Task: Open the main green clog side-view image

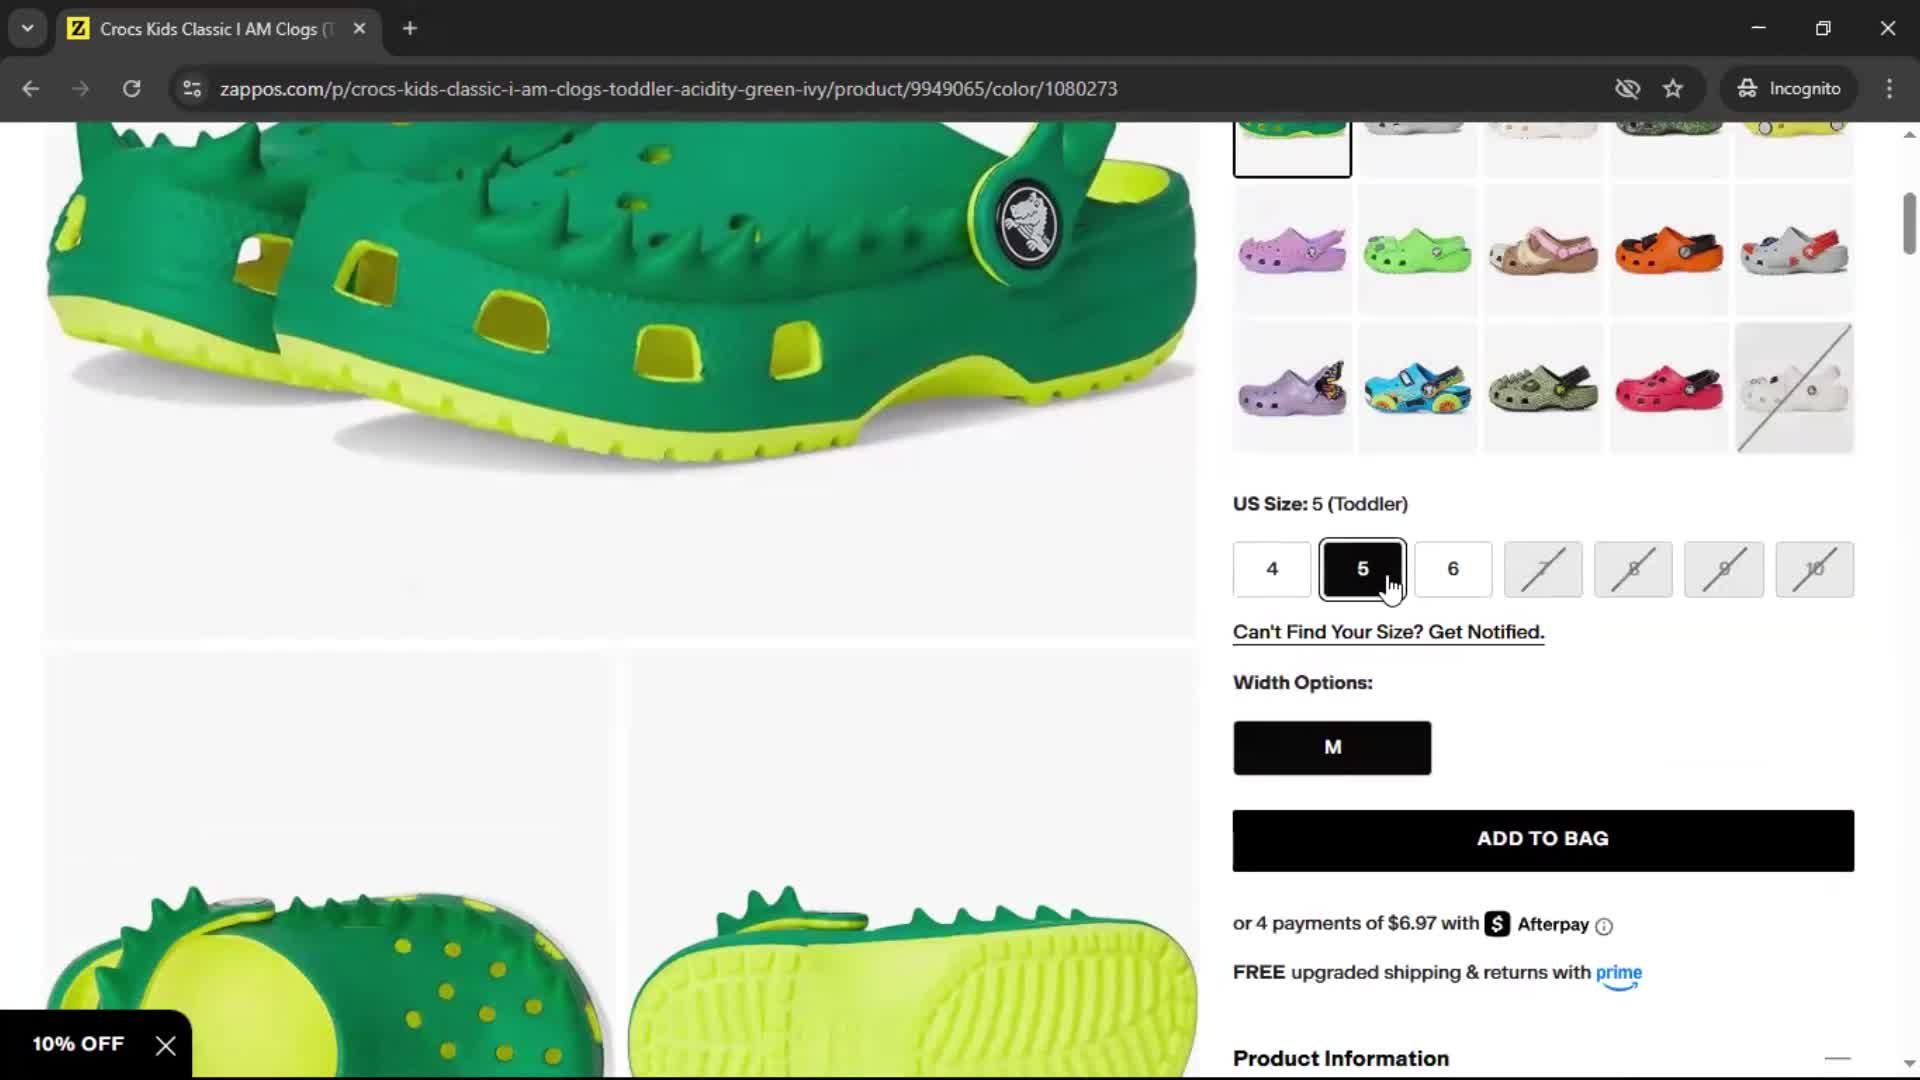Action: click(620, 380)
